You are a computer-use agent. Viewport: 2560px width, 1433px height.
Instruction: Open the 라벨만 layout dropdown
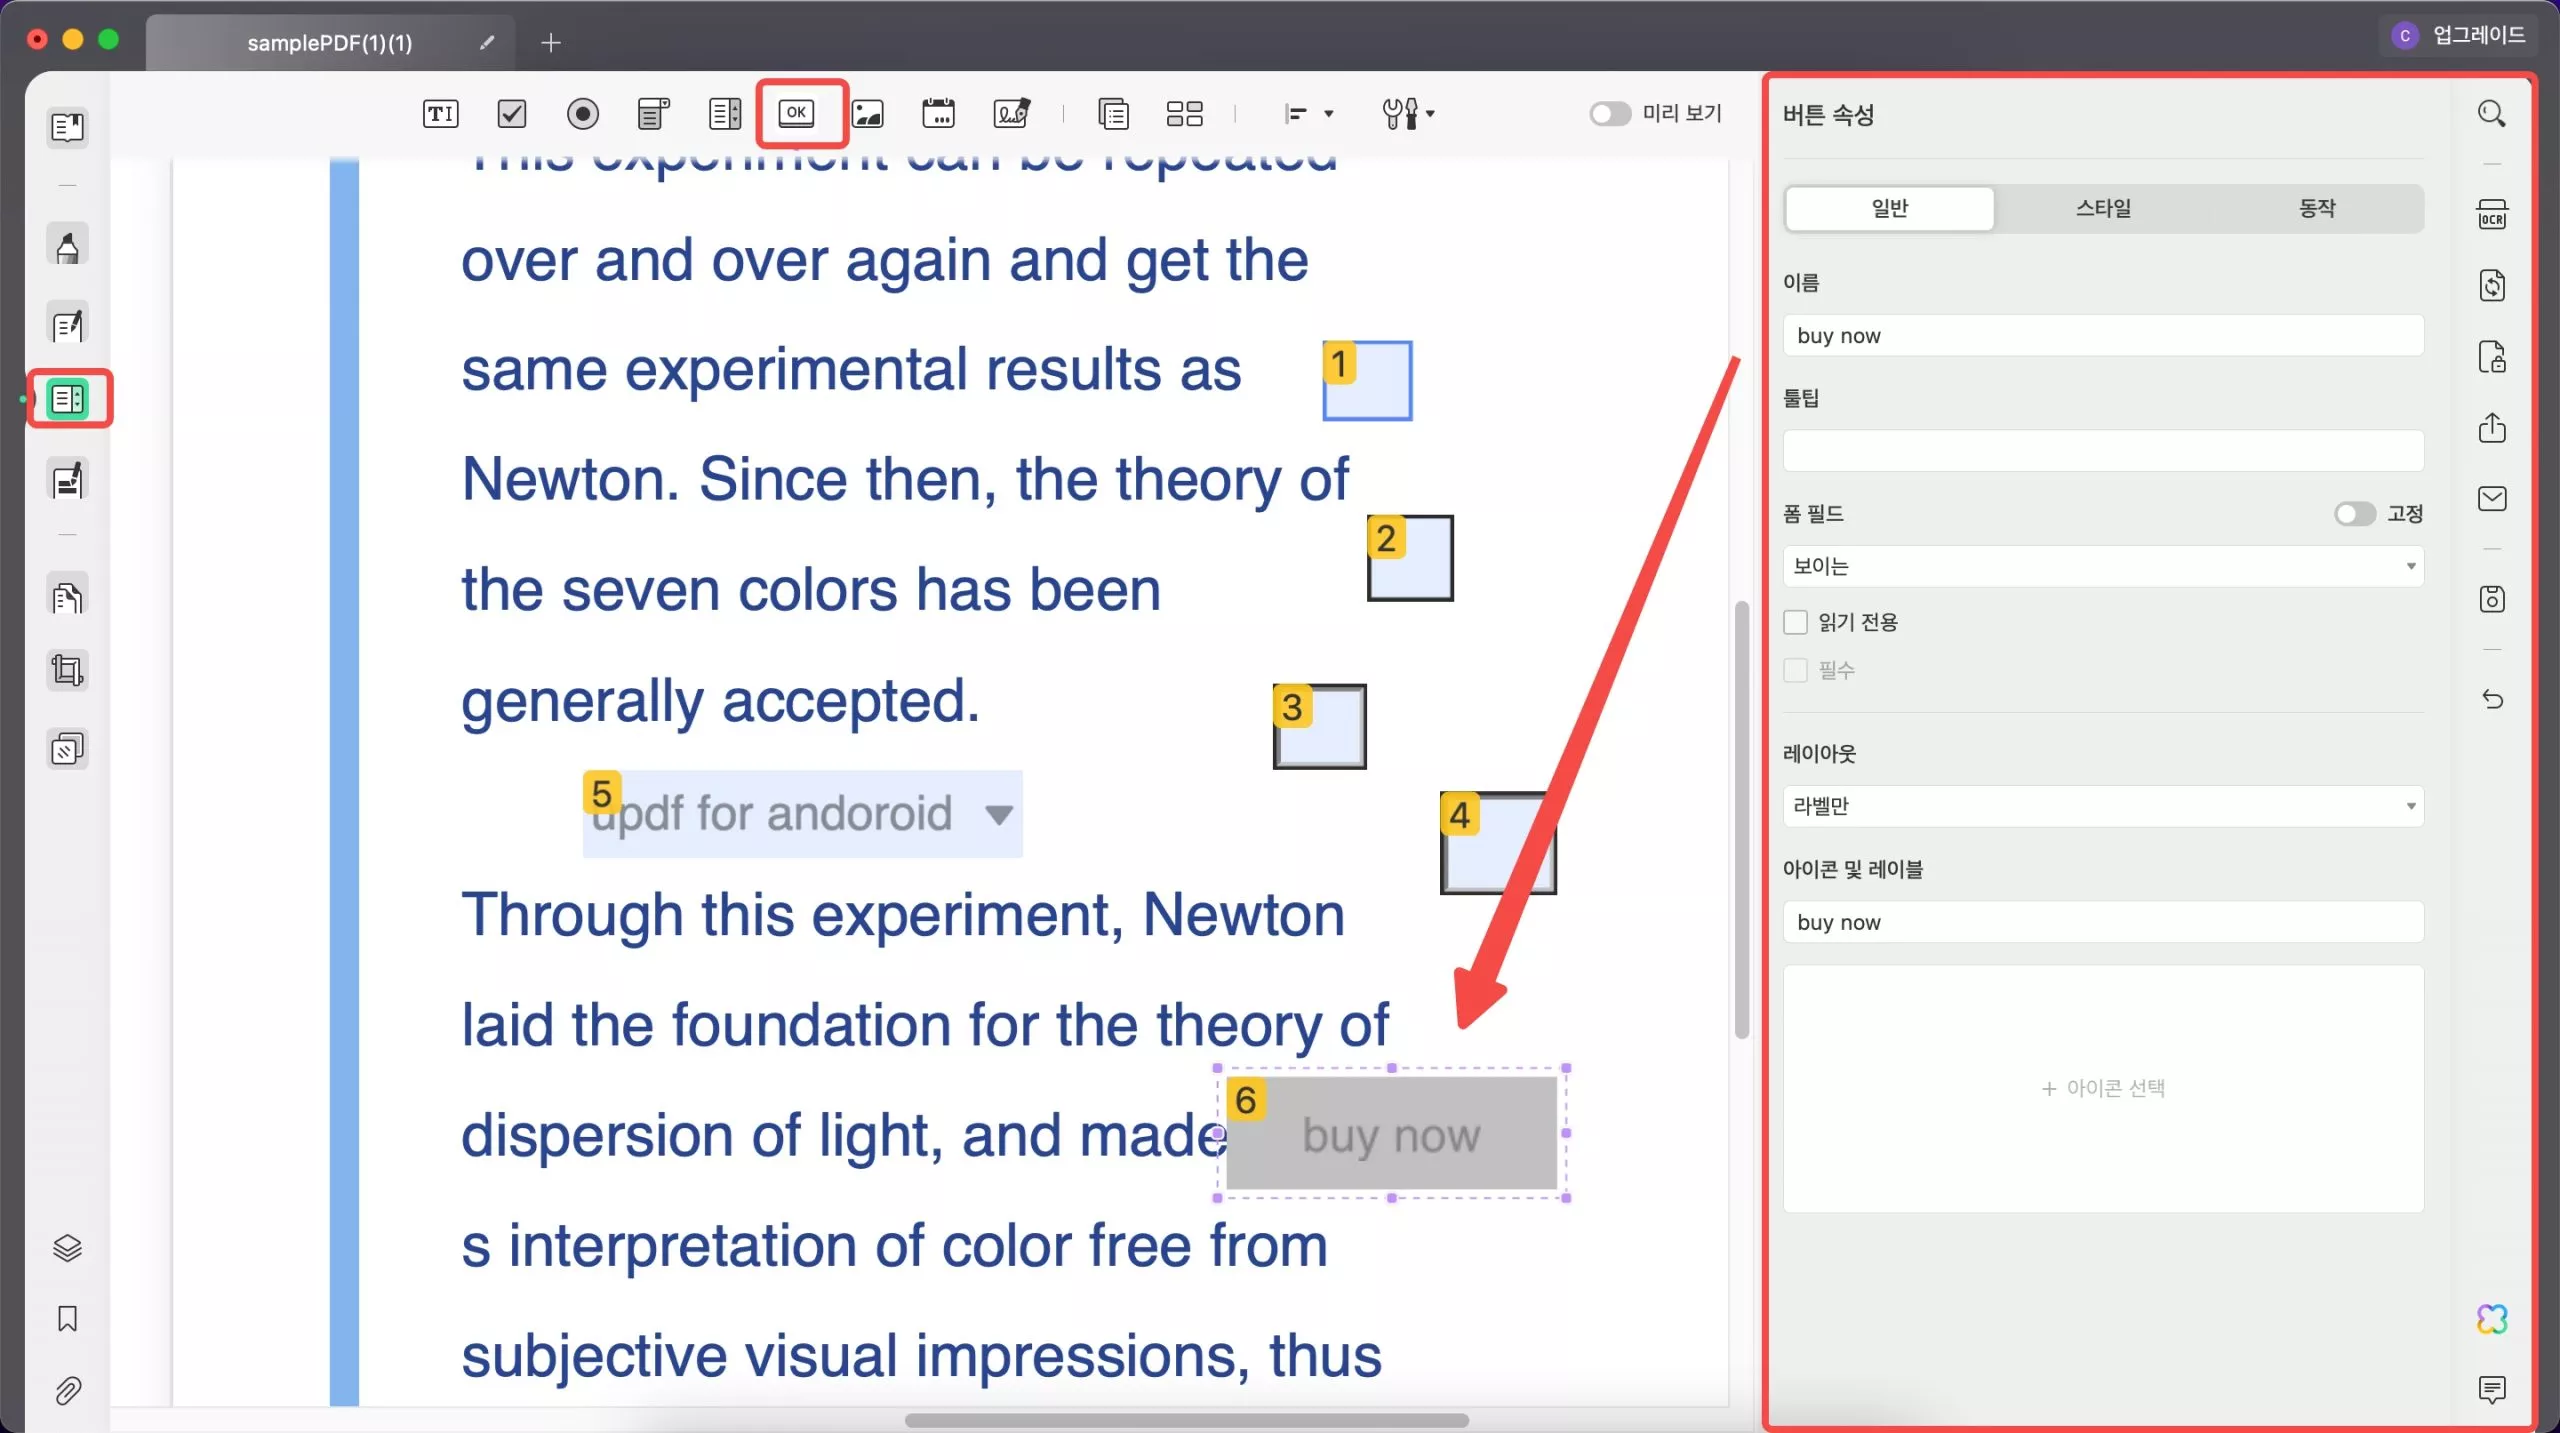point(2103,806)
